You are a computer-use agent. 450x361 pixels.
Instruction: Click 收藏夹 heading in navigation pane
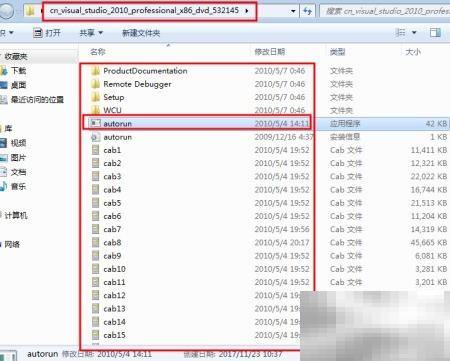click(x=16, y=56)
